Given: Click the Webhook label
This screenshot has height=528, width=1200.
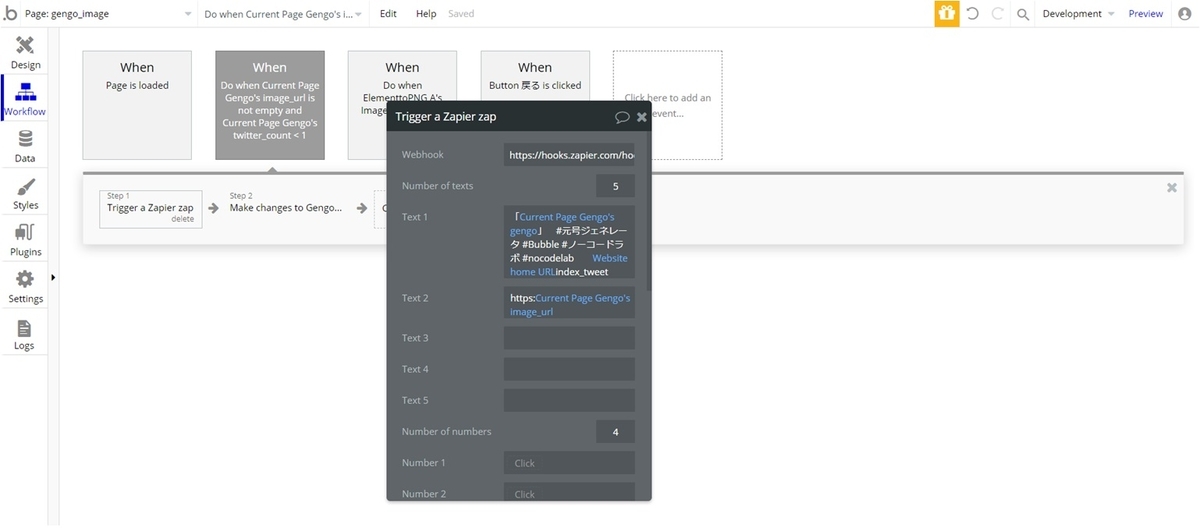Looking at the screenshot, I should tap(422, 155).
